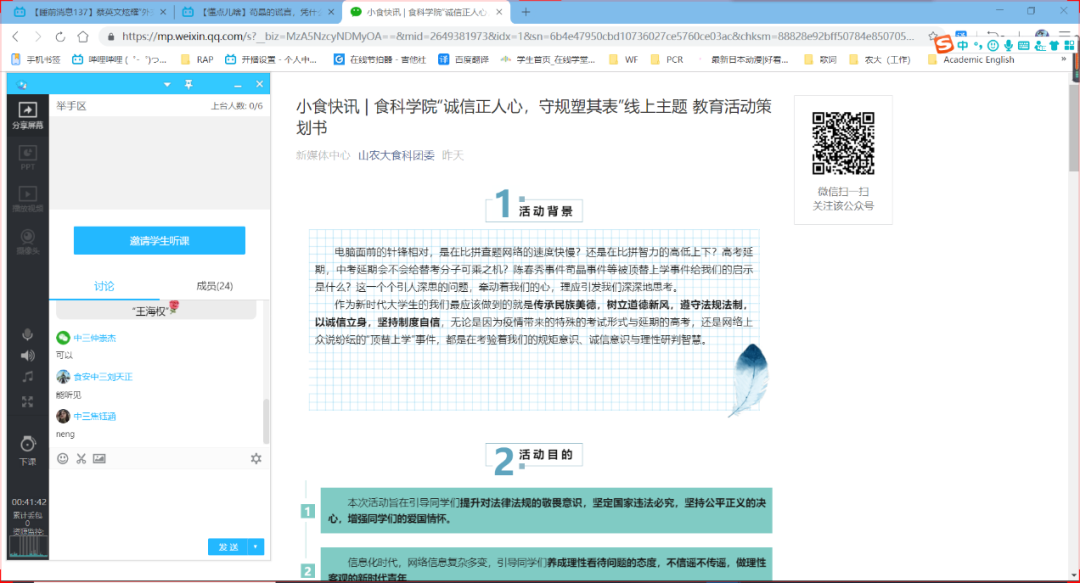Select the 讨论 discussion tab
The width and height of the screenshot is (1080, 583).
click(105, 286)
